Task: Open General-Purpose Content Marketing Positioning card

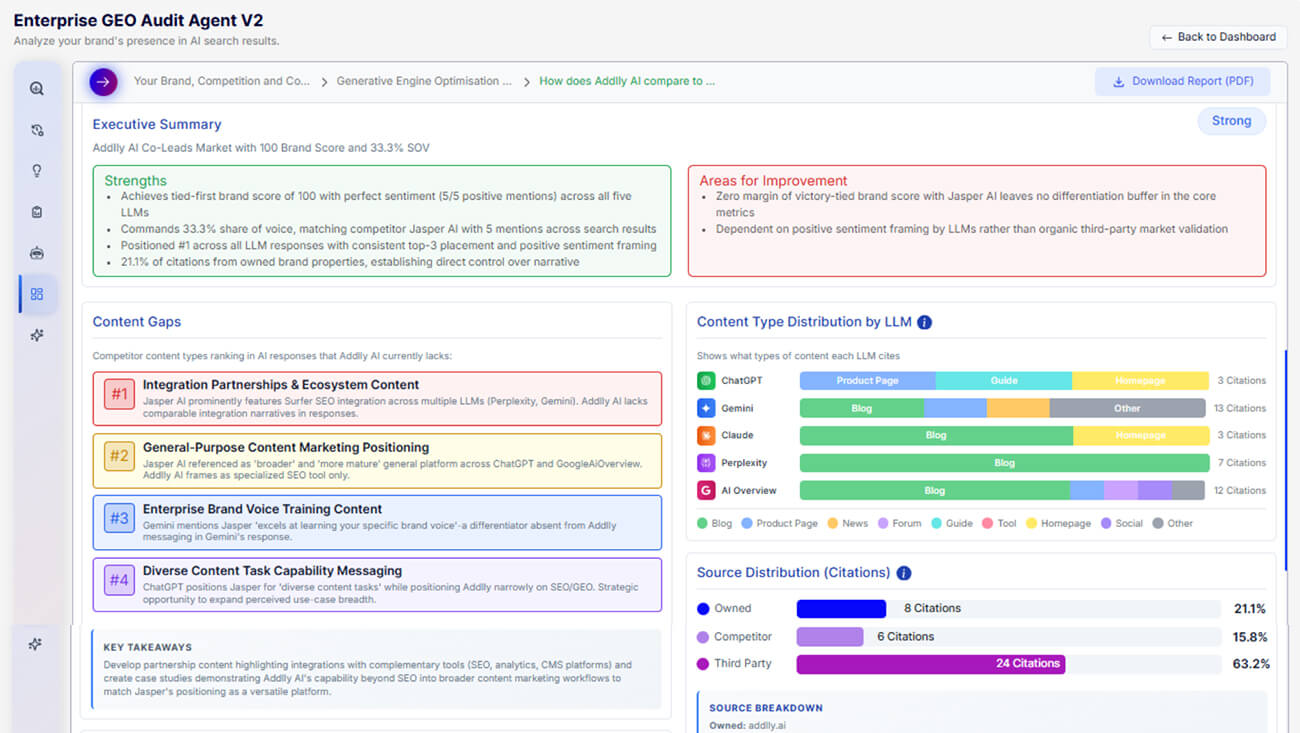Action: tap(377, 461)
